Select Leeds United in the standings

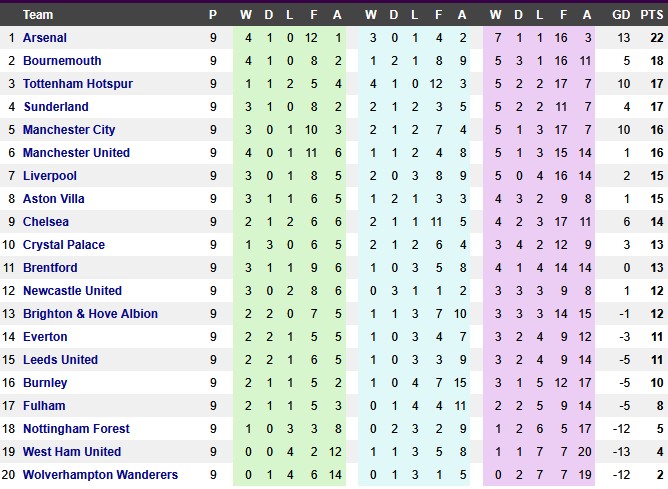(60, 360)
